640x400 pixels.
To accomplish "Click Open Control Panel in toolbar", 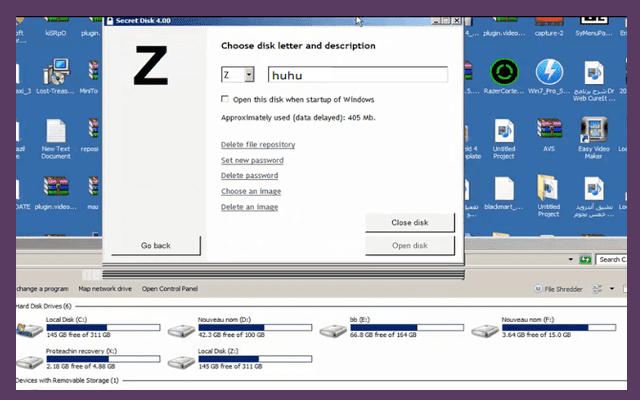I will (x=169, y=289).
